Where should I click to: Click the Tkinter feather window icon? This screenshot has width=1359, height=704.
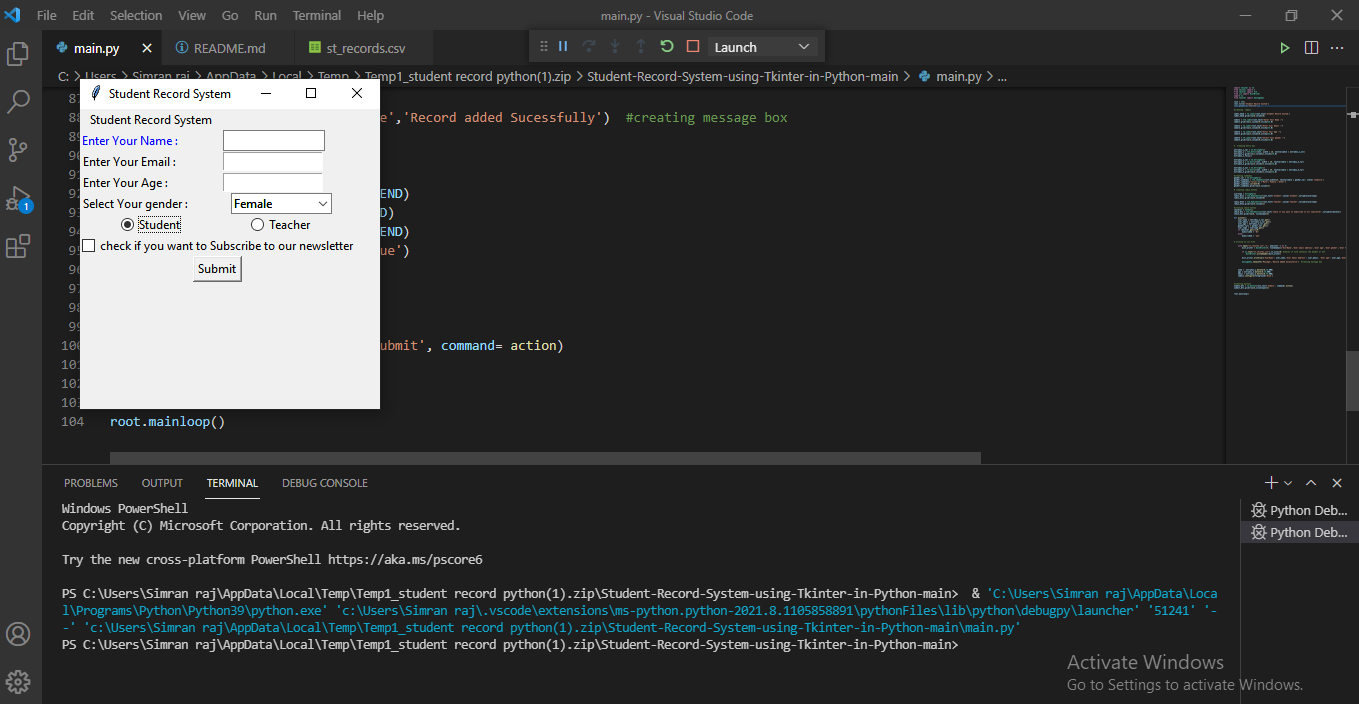click(x=95, y=93)
